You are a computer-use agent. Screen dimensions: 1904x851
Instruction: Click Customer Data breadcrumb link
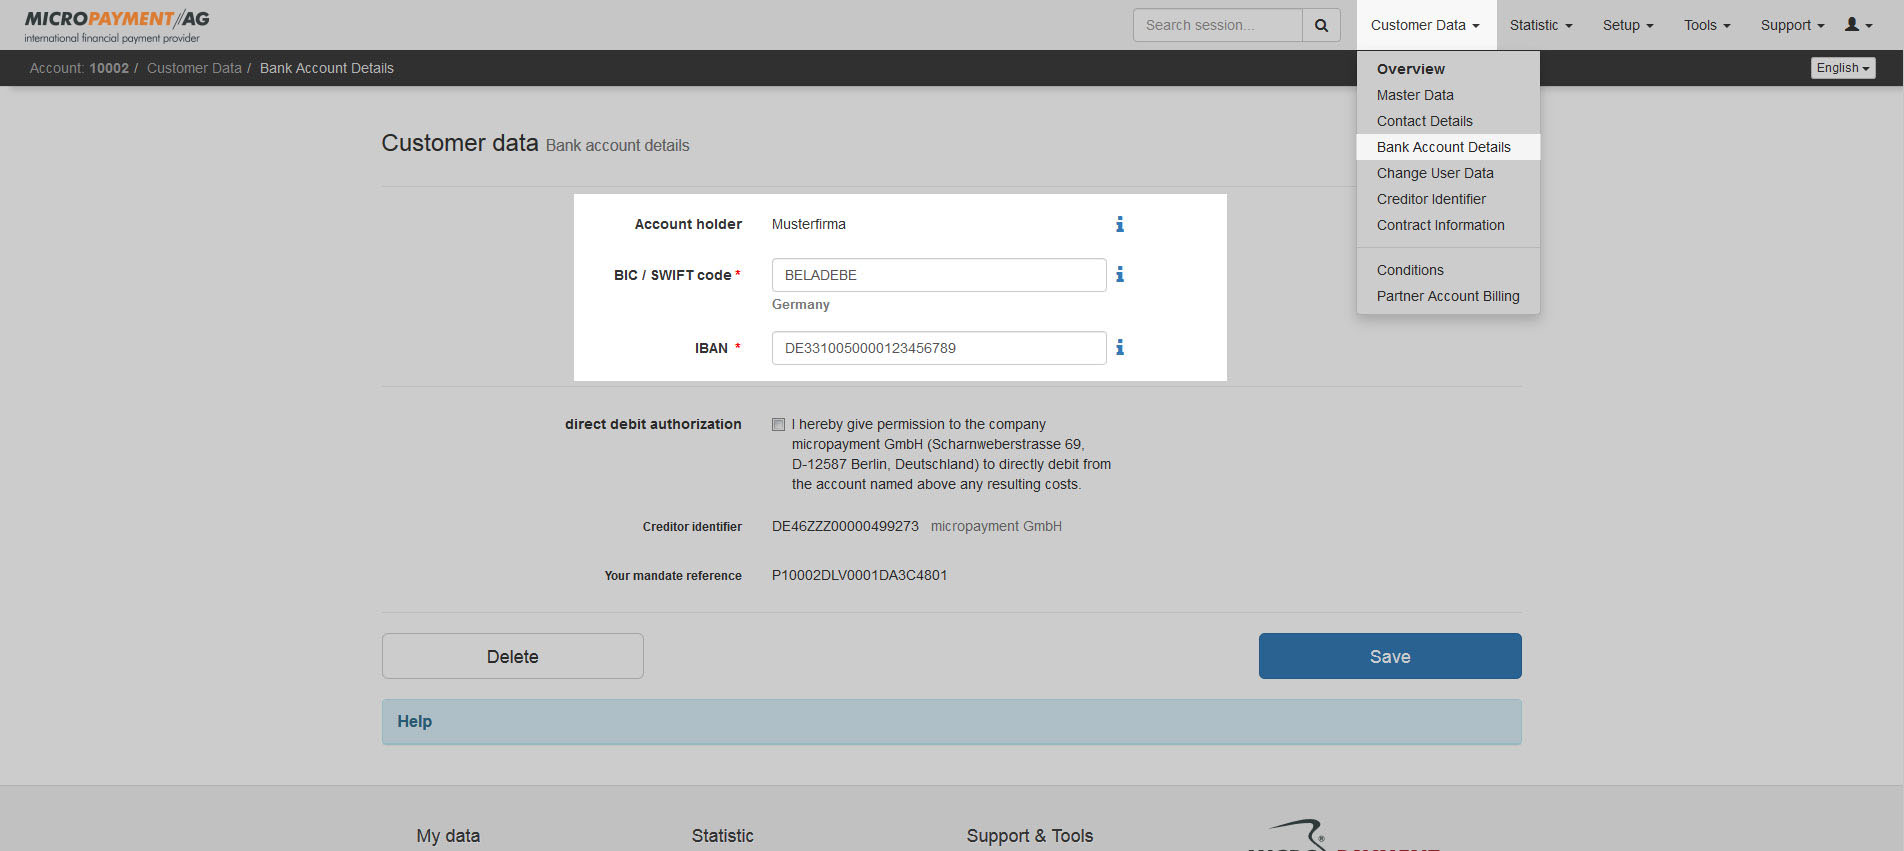click(x=194, y=68)
